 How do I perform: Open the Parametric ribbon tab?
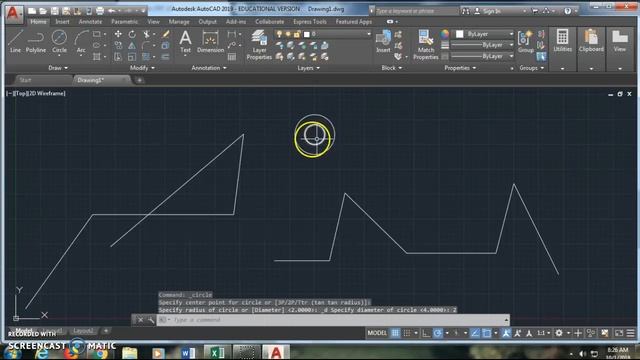tap(124, 22)
